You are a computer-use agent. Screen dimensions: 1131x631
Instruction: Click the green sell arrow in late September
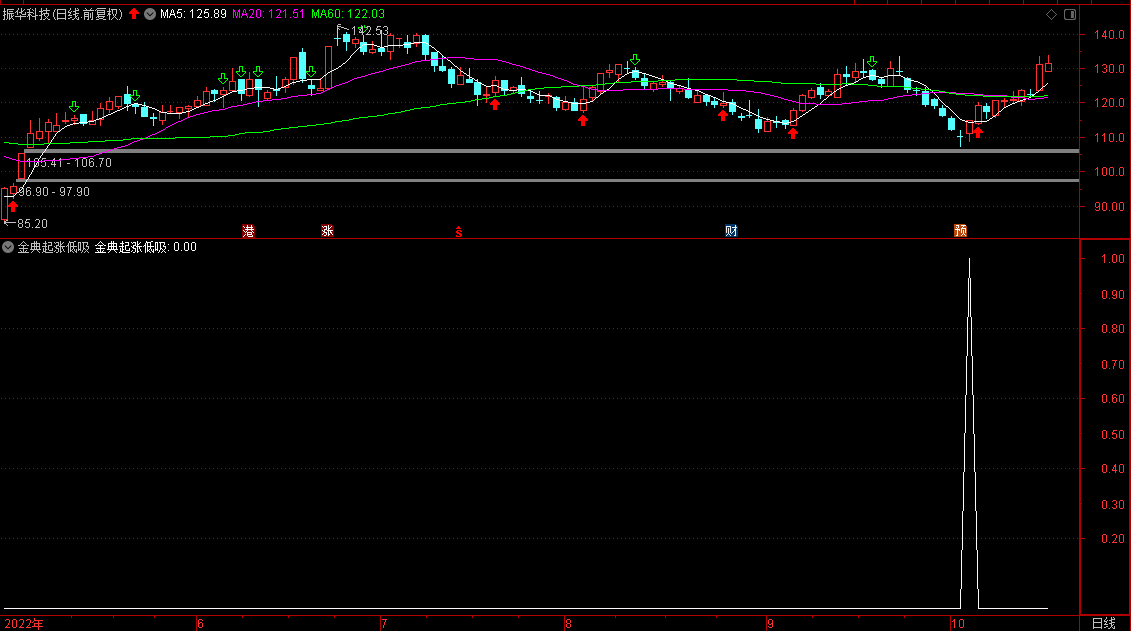click(872, 61)
